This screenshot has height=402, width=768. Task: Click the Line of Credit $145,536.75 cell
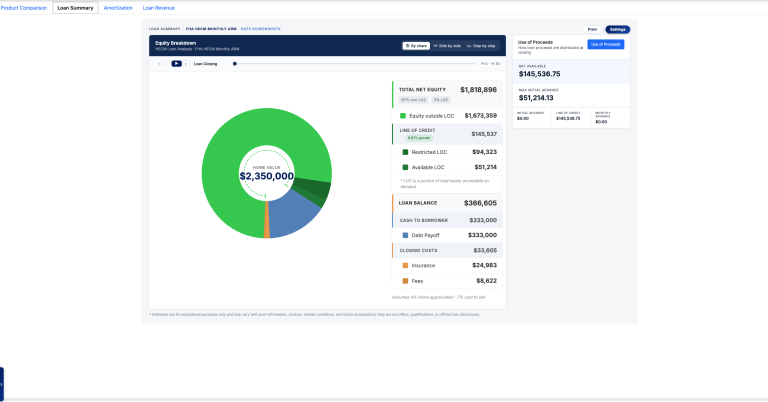coord(571,116)
